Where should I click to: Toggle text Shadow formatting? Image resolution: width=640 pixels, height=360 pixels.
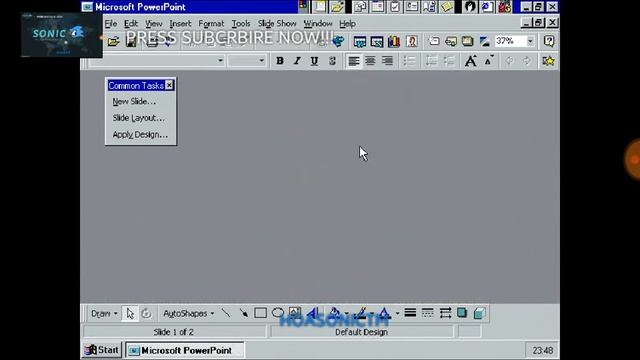pyautogui.click(x=332, y=61)
